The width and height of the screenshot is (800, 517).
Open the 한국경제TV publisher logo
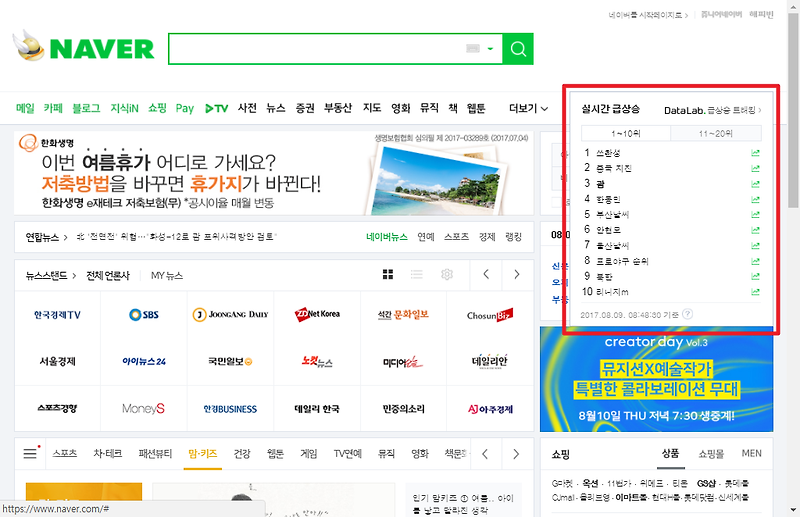(x=57, y=315)
